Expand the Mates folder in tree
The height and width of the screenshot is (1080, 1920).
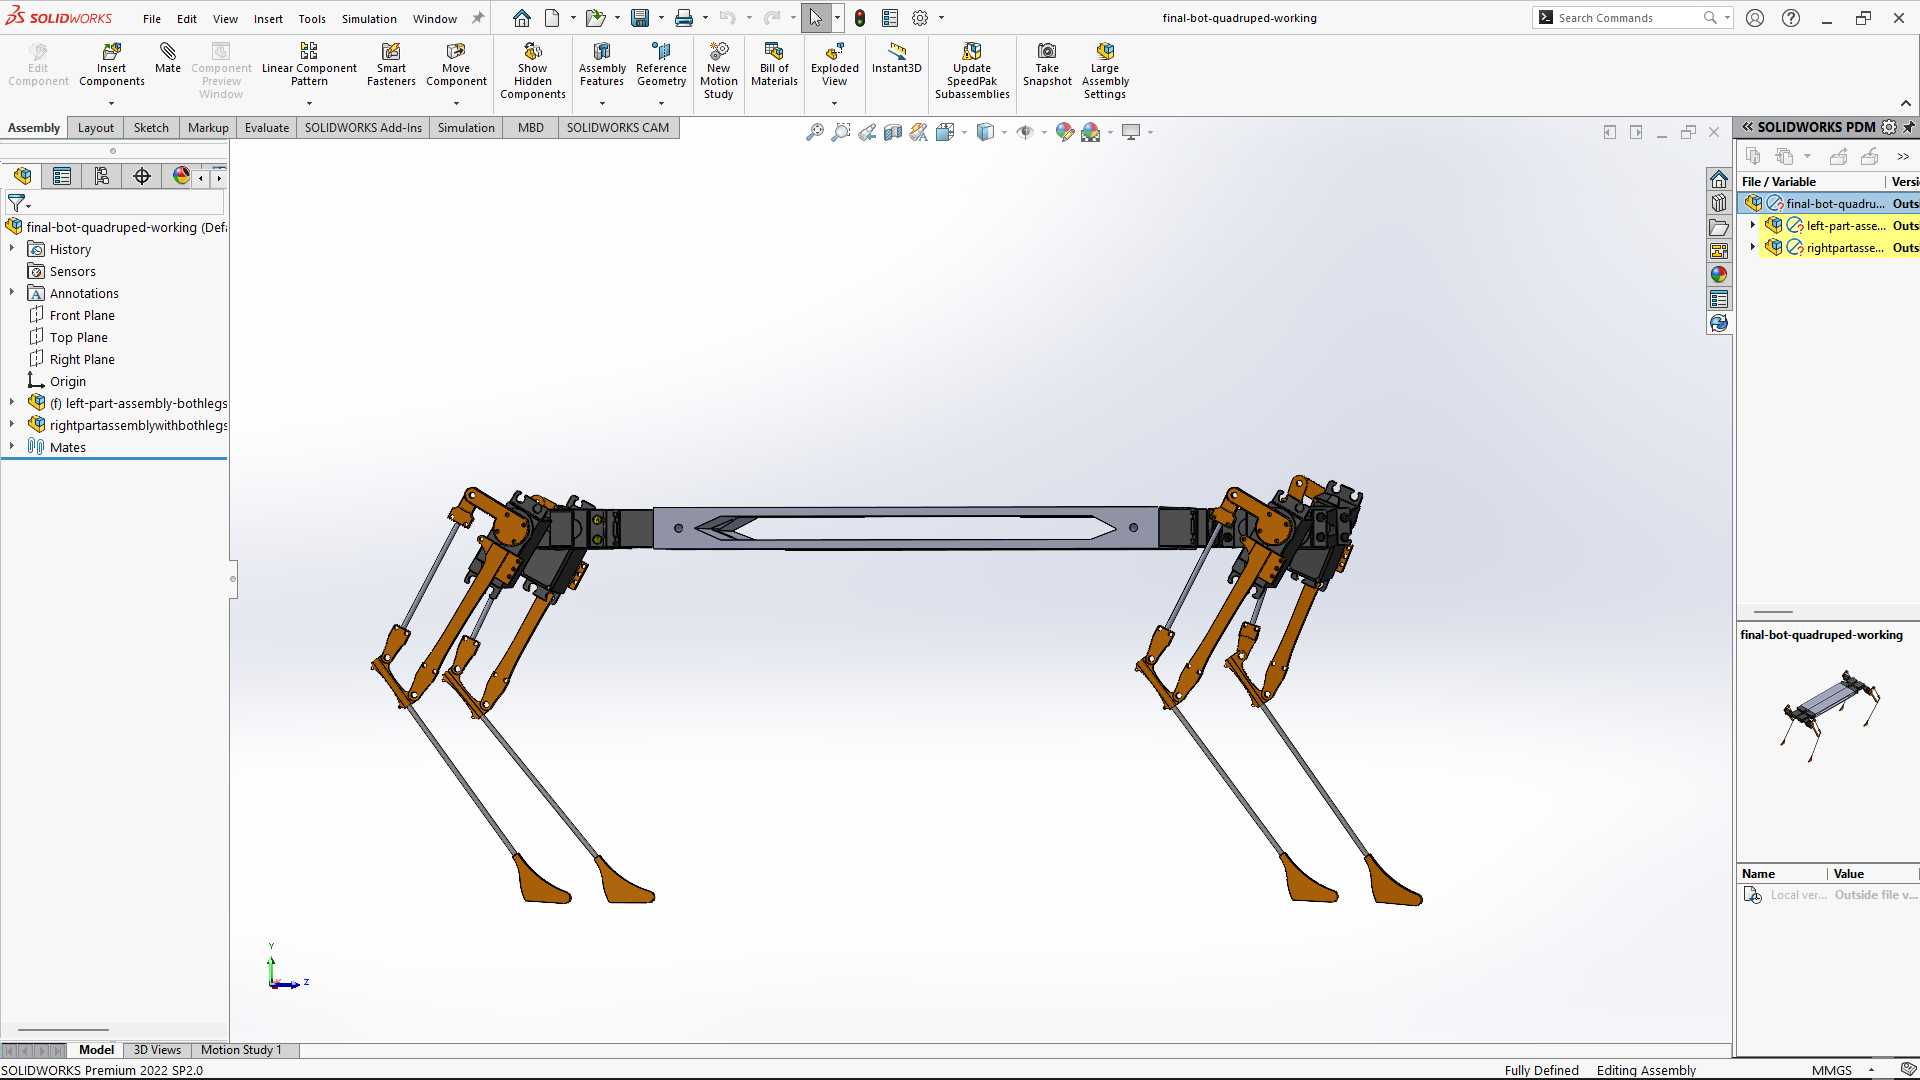pos(12,447)
